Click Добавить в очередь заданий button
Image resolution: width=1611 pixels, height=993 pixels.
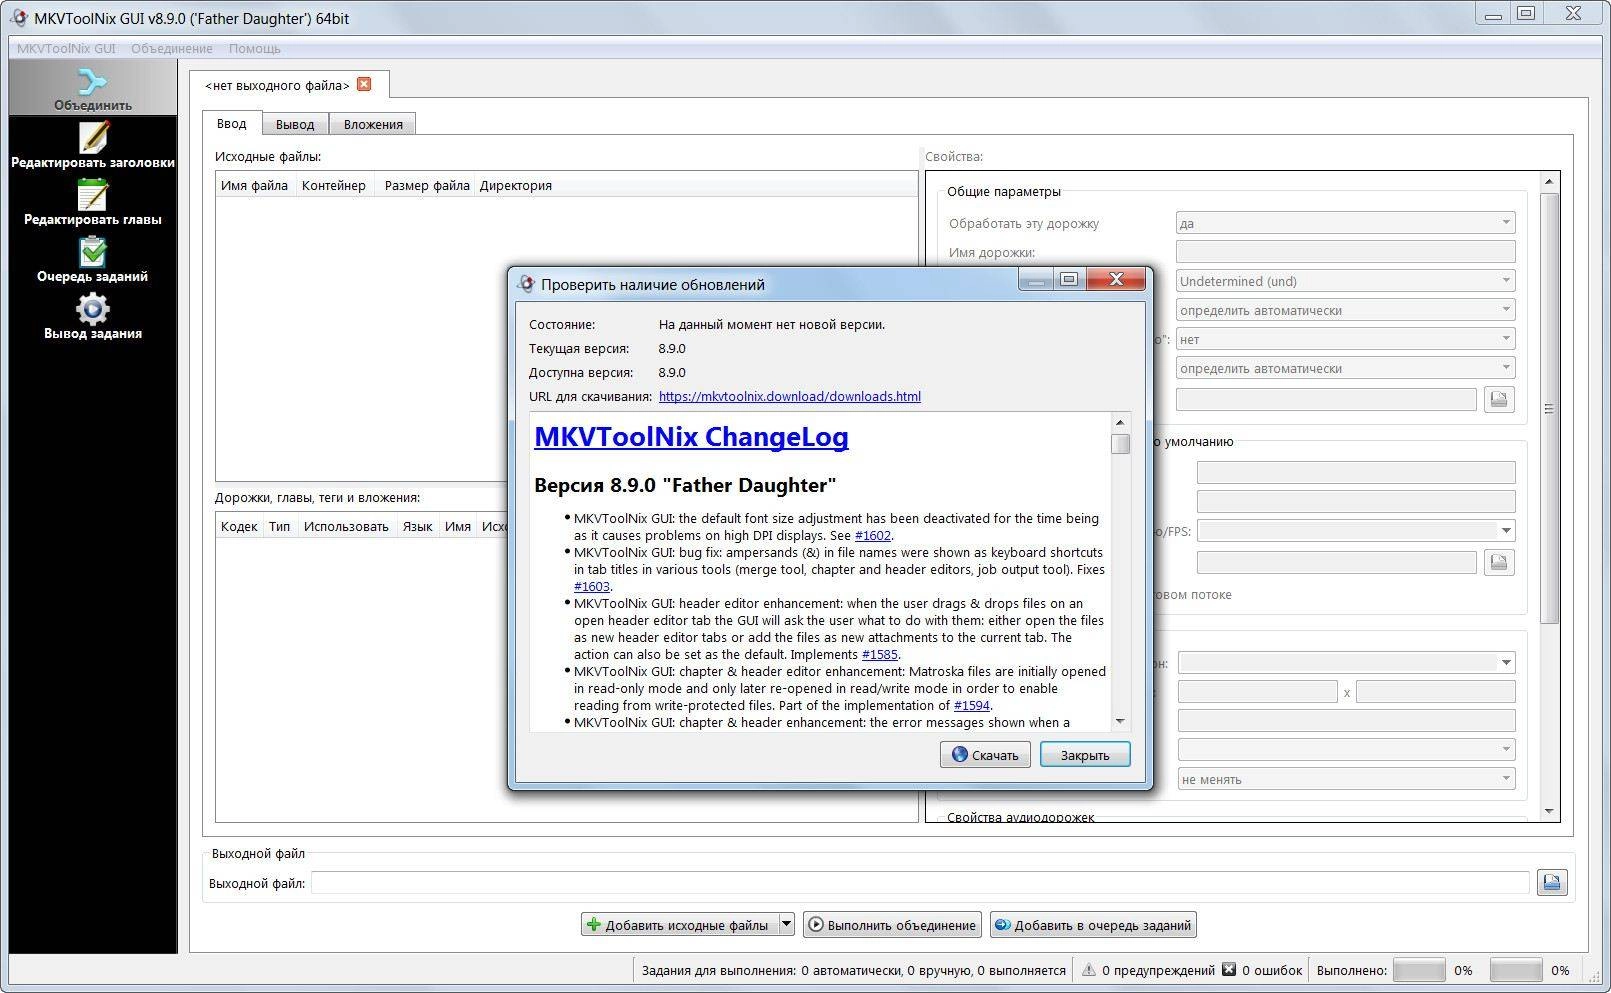click(x=1093, y=924)
